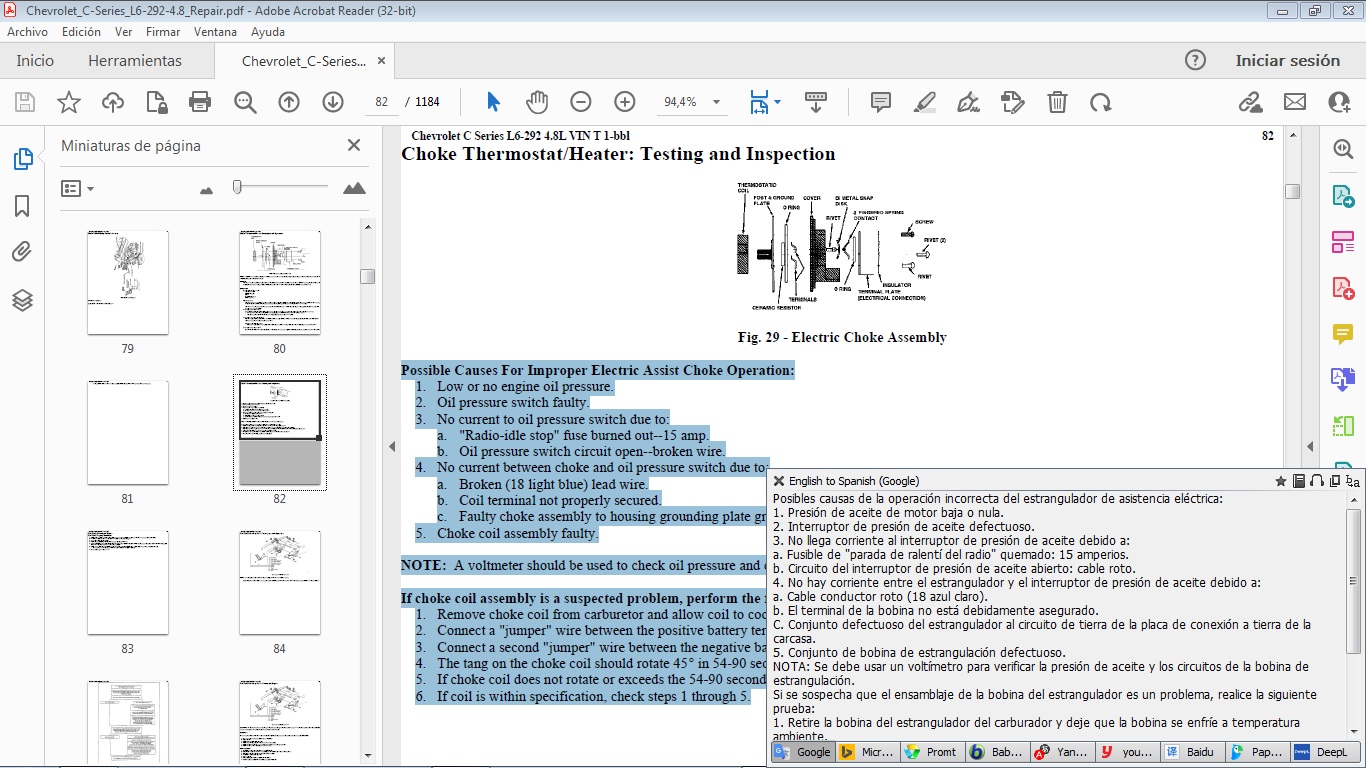Select the highlight text pen tool
1366x768 pixels.
tap(925, 102)
